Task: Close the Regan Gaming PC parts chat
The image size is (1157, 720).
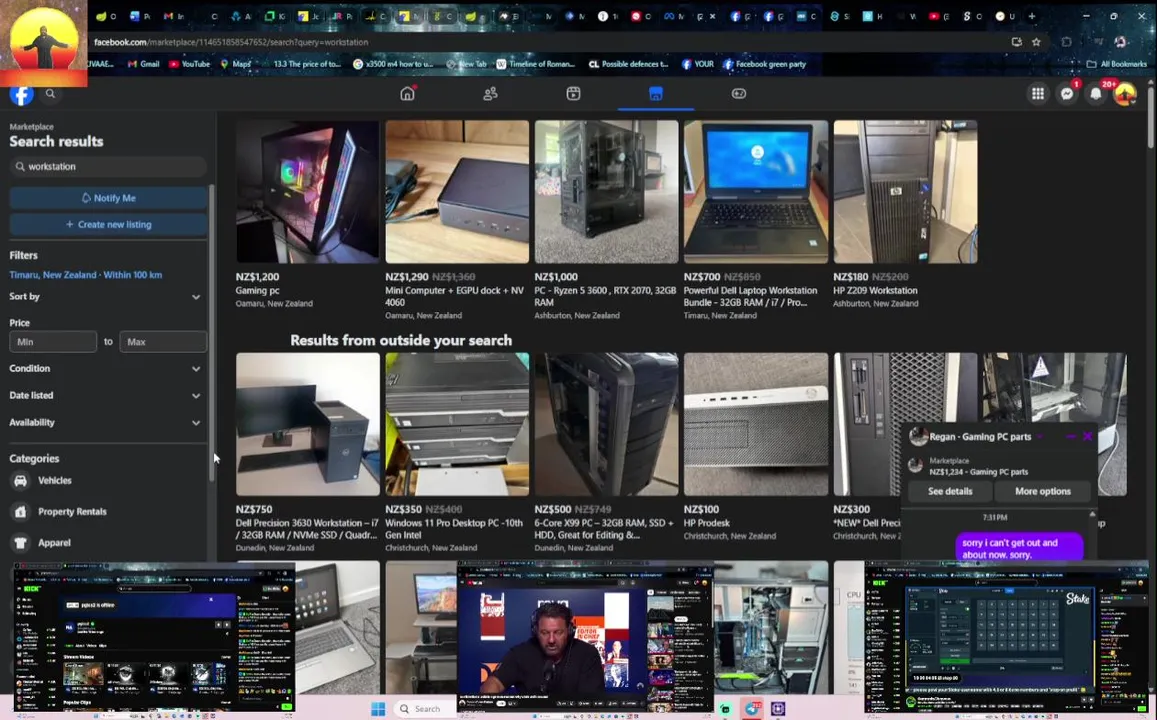Action: point(1088,436)
